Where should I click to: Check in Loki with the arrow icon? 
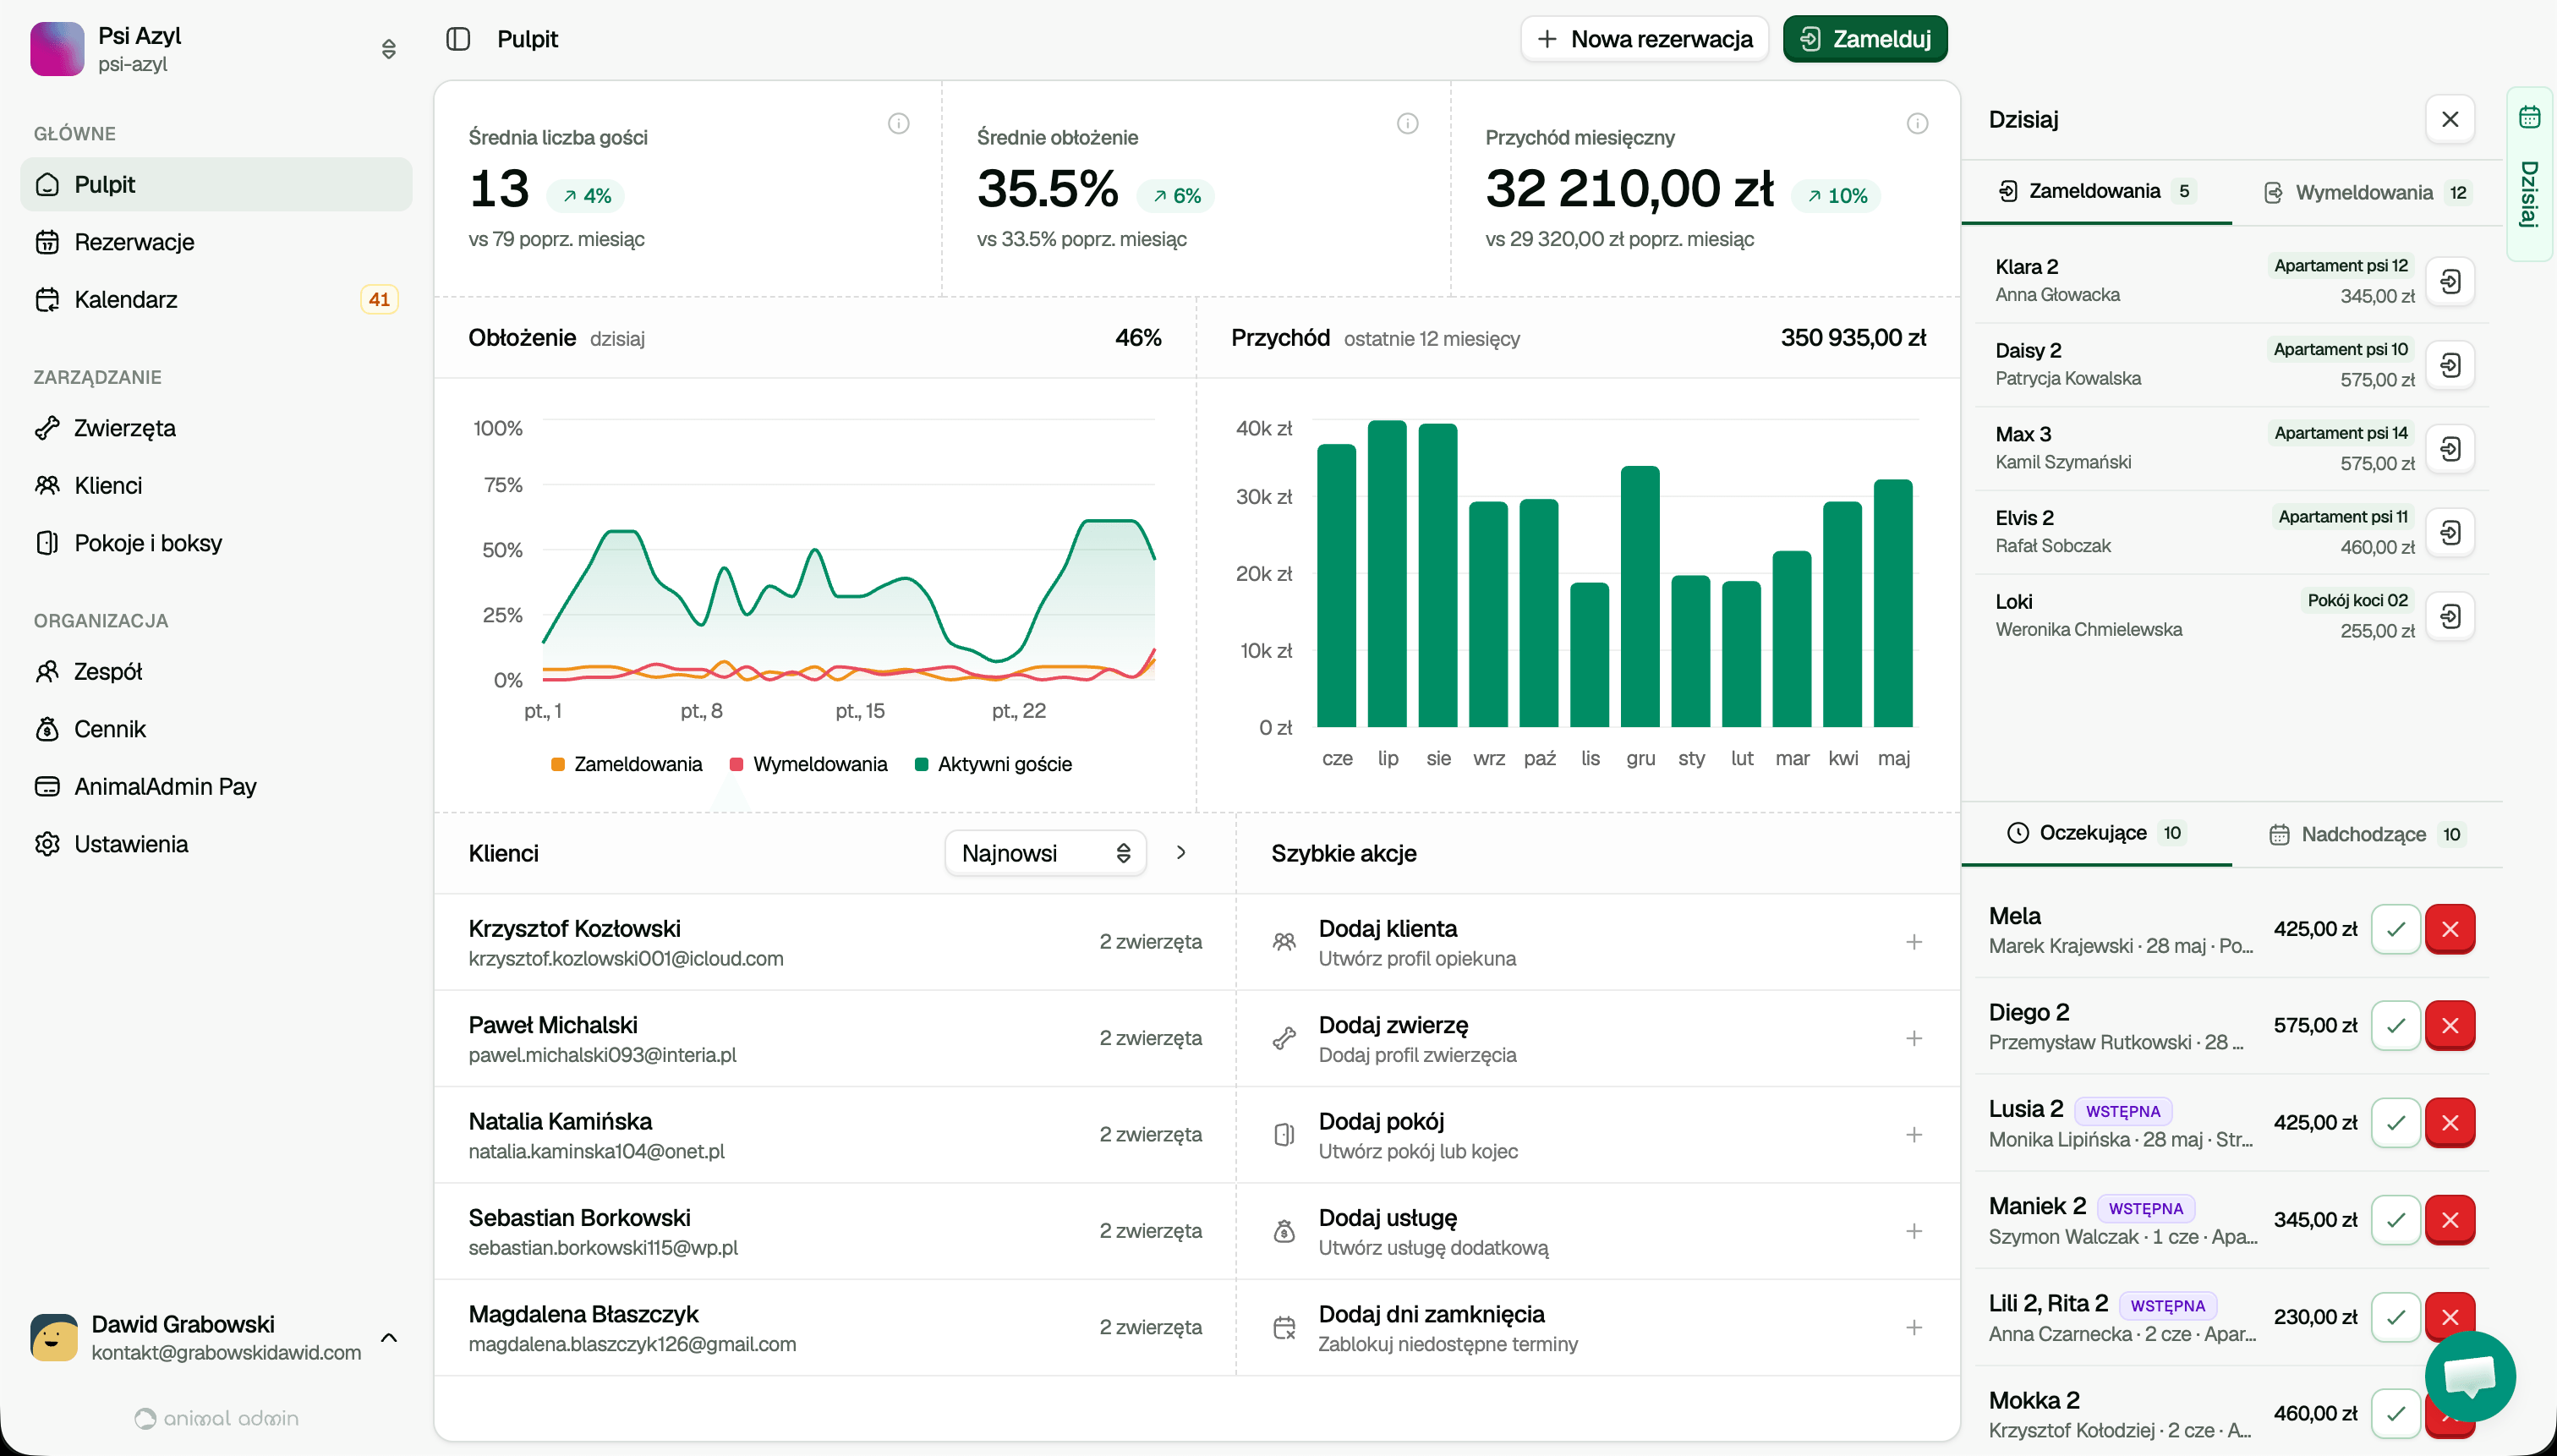(2450, 616)
